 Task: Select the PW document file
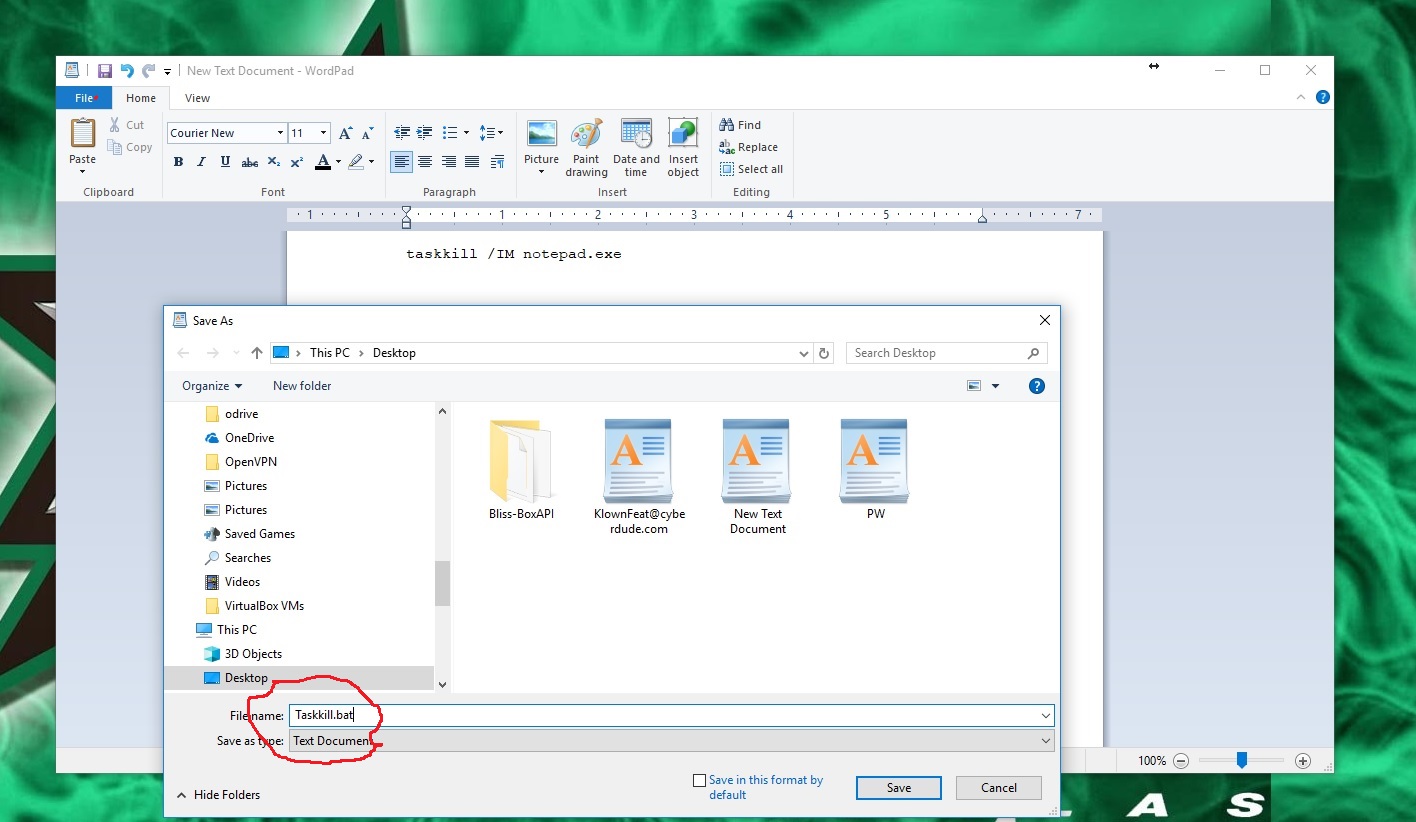pyautogui.click(x=875, y=470)
